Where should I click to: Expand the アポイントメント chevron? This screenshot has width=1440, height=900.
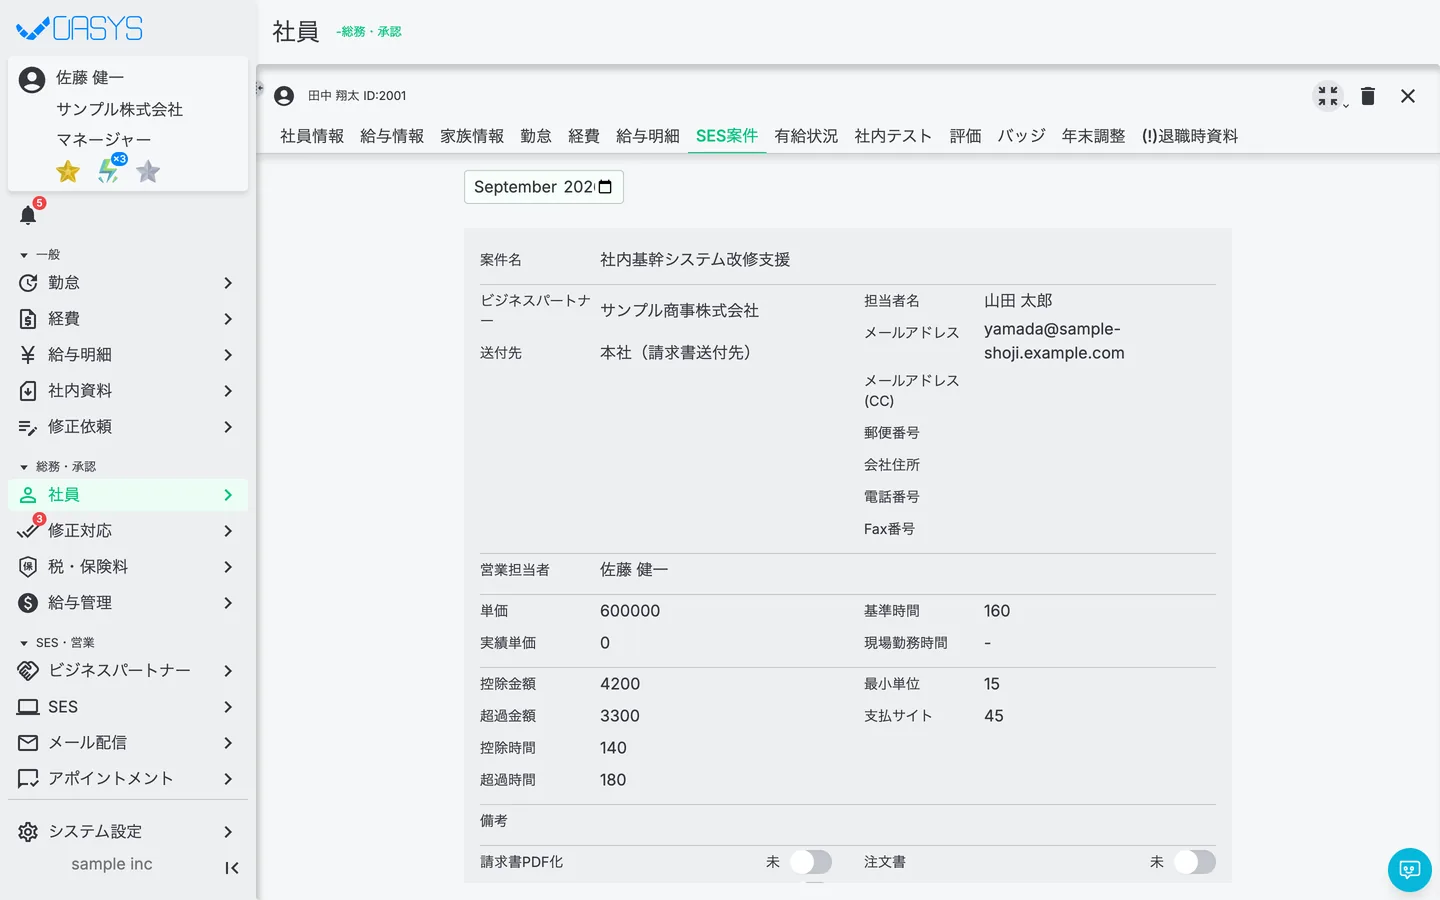point(228,779)
